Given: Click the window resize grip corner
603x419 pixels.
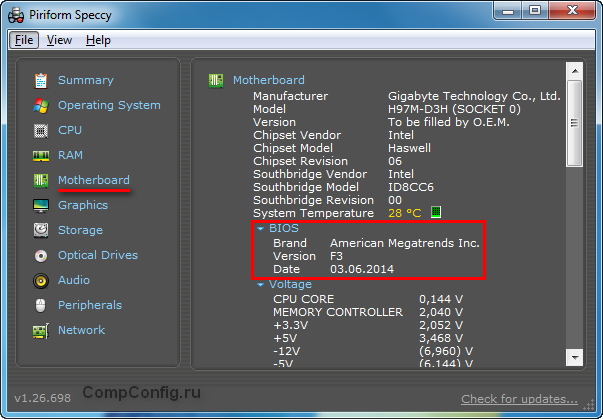Looking at the screenshot, I should coord(589,405).
